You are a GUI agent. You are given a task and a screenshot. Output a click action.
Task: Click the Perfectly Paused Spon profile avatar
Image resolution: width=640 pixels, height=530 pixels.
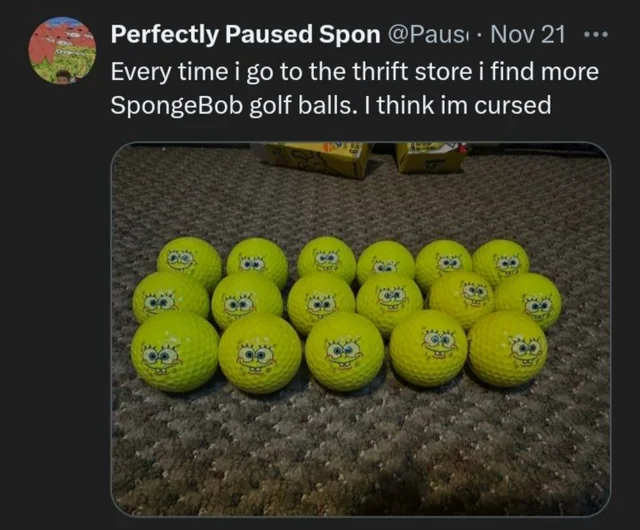(62, 51)
